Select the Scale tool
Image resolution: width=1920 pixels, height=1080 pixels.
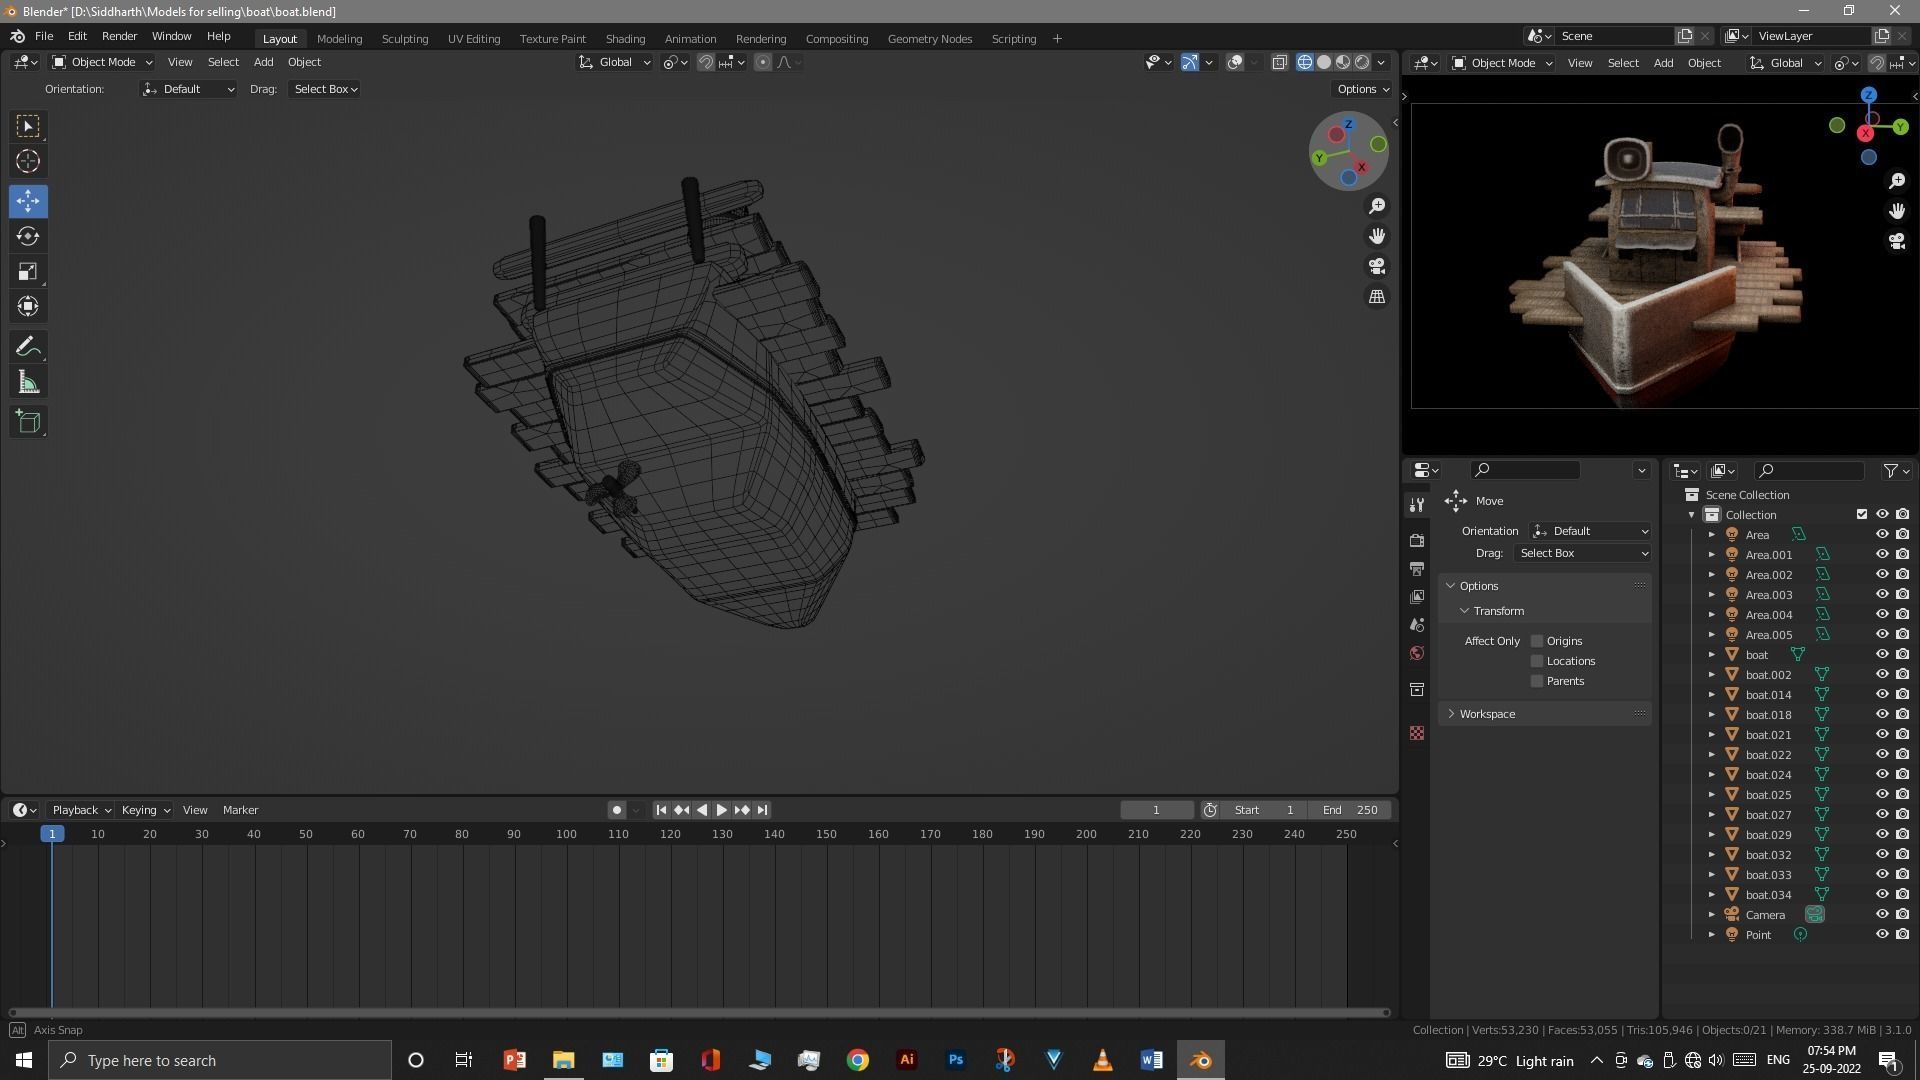tap(28, 271)
